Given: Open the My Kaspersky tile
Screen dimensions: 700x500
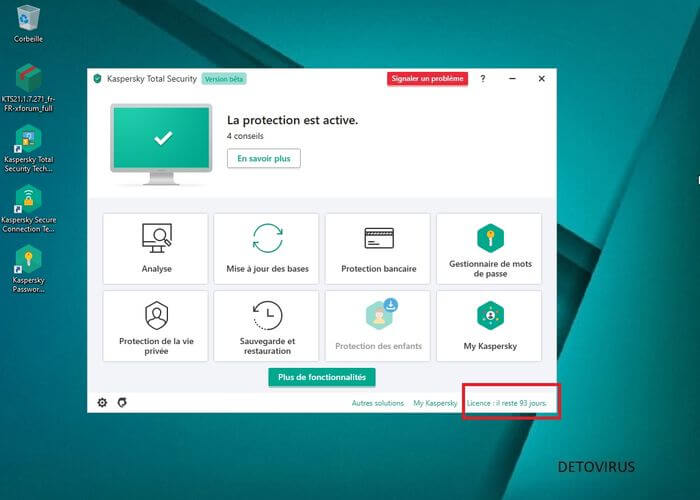Looking at the screenshot, I should (x=489, y=326).
